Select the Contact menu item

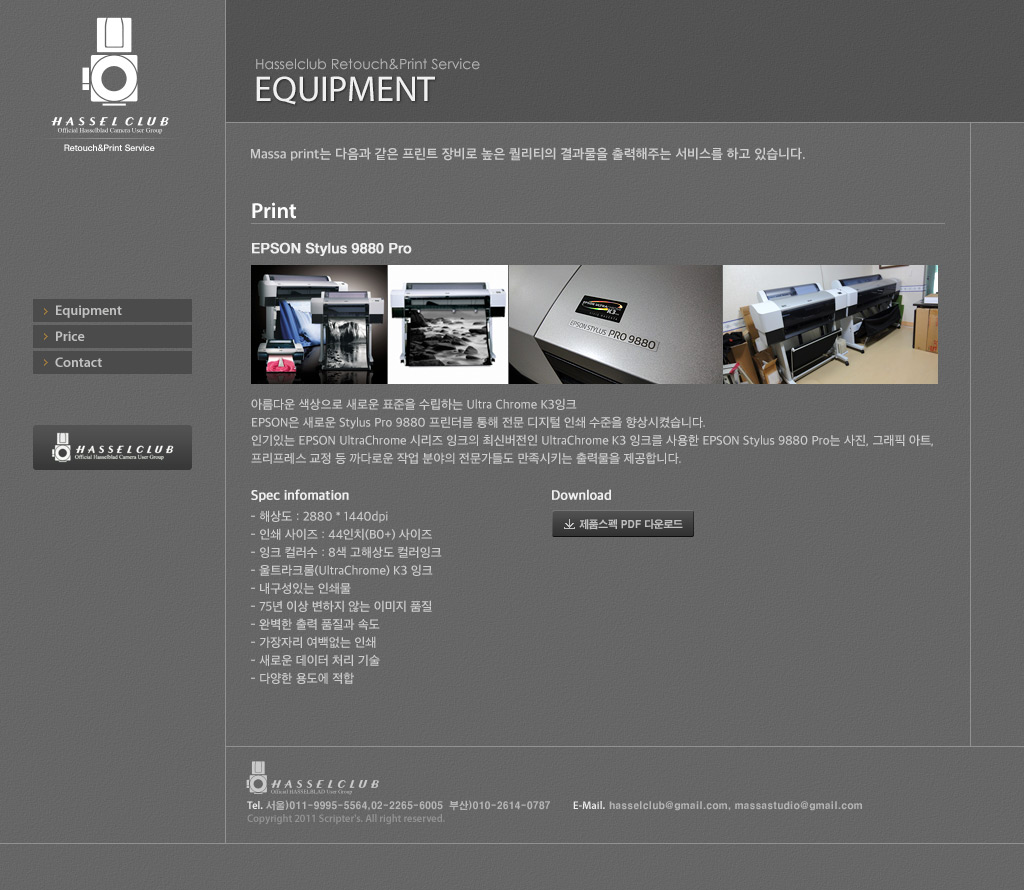(78, 363)
